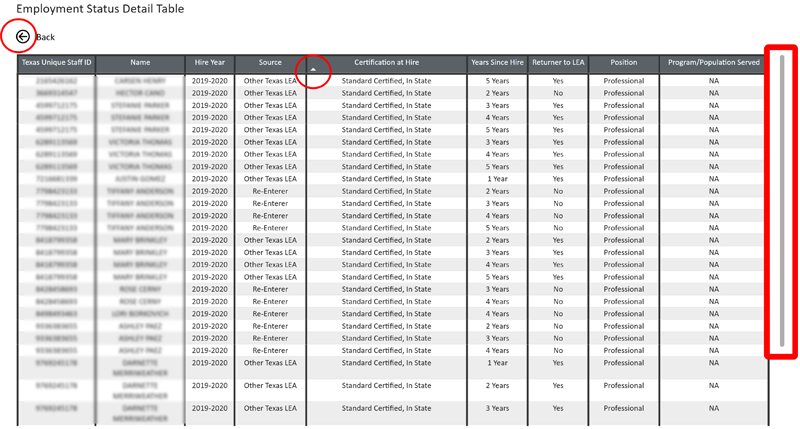Viewport: 800px width, 429px height.
Task: Click '2 Years' in Hector Cano's row
Action: [x=497, y=93]
